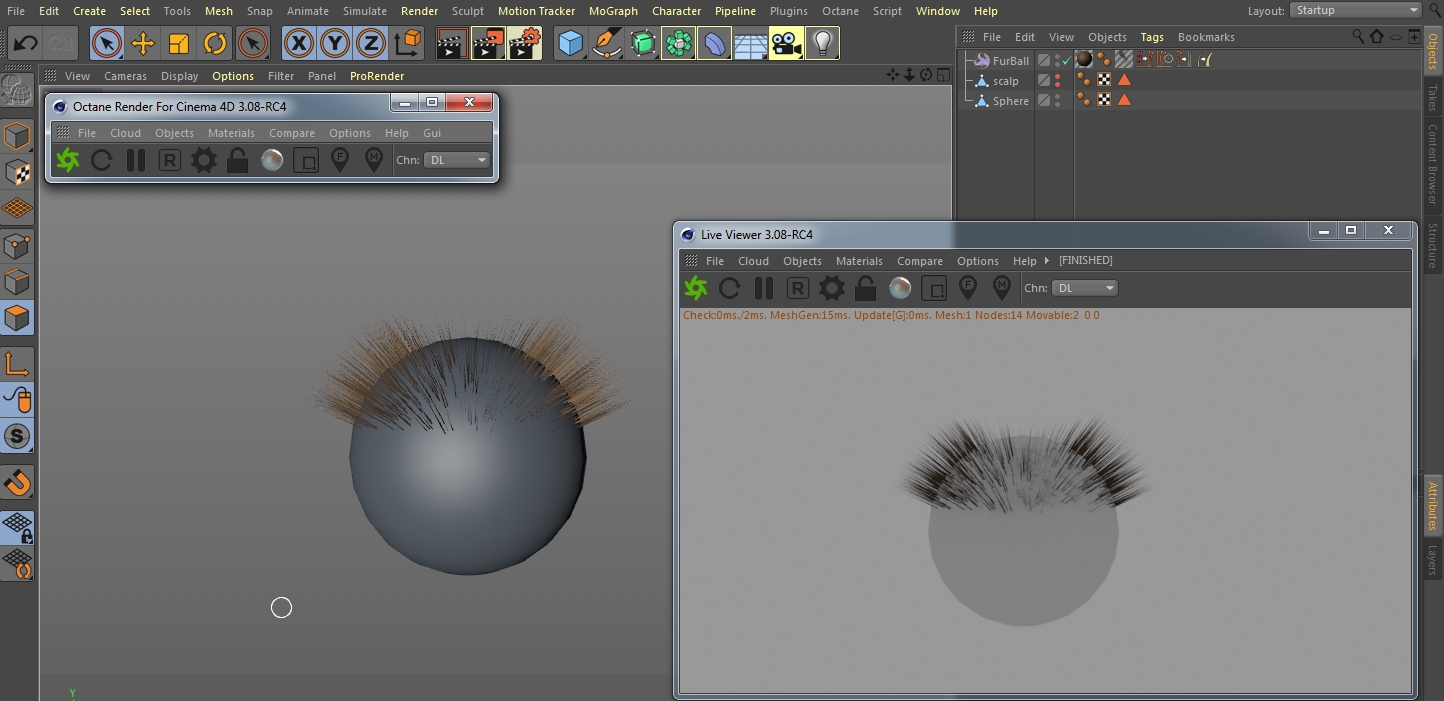Switch to Polygons mode
The height and width of the screenshot is (701, 1444).
[x=18, y=318]
